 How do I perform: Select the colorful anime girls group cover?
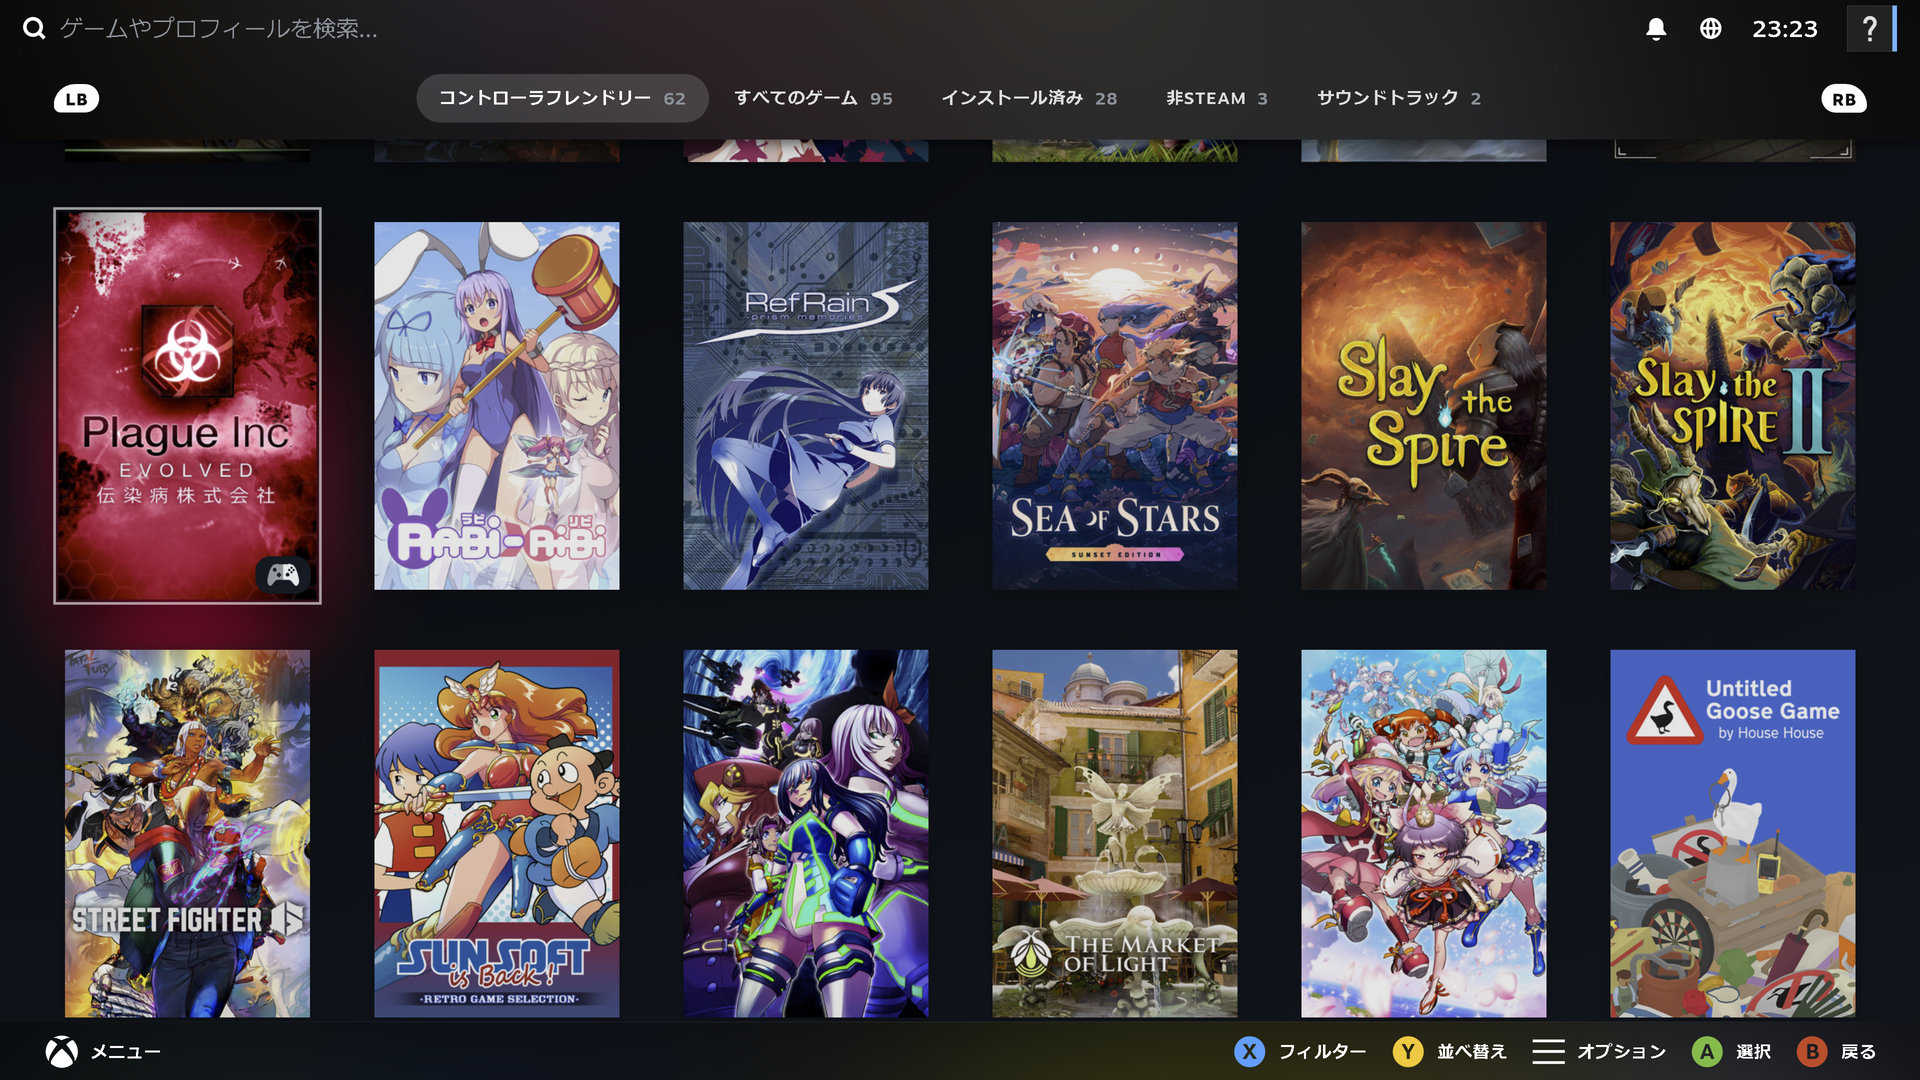tap(1424, 834)
